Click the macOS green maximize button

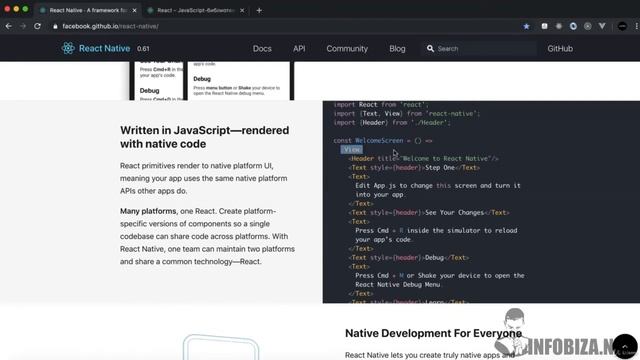[x=25, y=9]
